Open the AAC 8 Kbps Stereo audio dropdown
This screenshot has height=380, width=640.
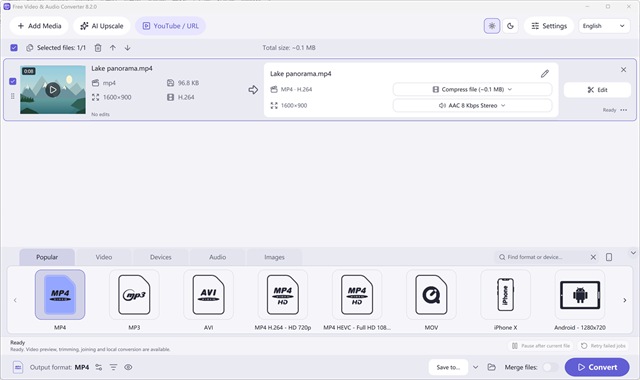[472, 105]
